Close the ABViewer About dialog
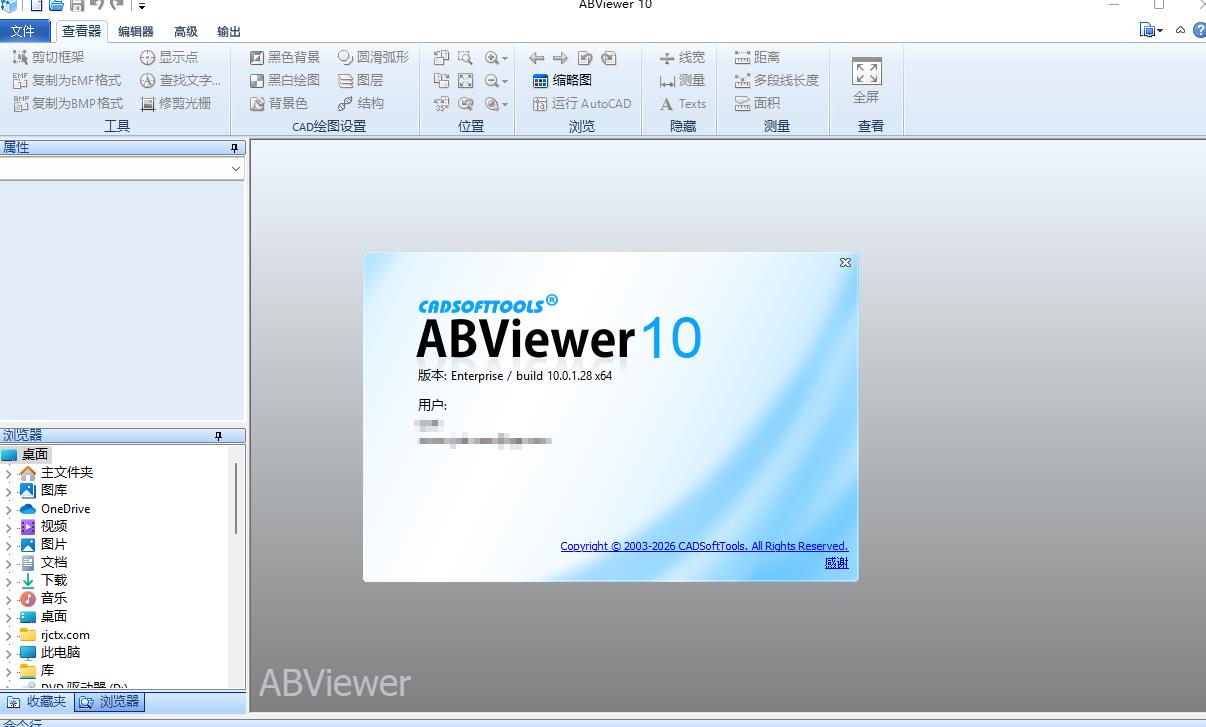 (845, 263)
